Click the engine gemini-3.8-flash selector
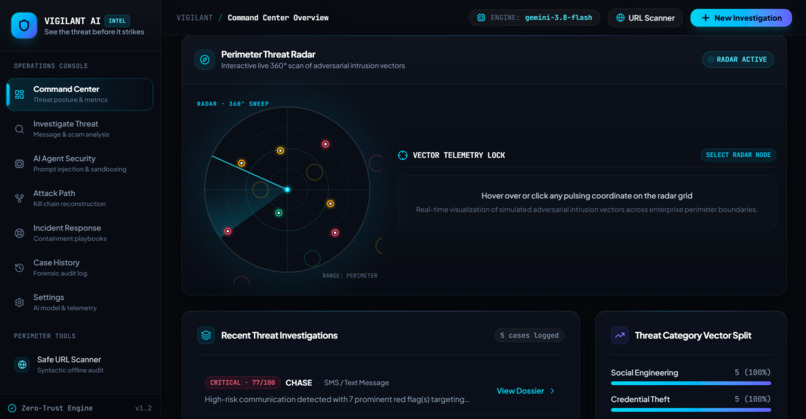The width and height of the screenshot is (806, 419). [x=534, y=17]
